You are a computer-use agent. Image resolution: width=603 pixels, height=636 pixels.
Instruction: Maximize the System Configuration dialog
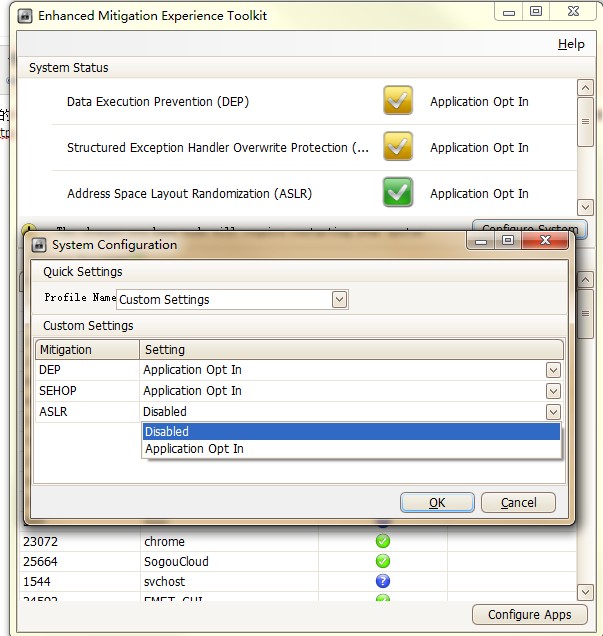click(508, 241)
